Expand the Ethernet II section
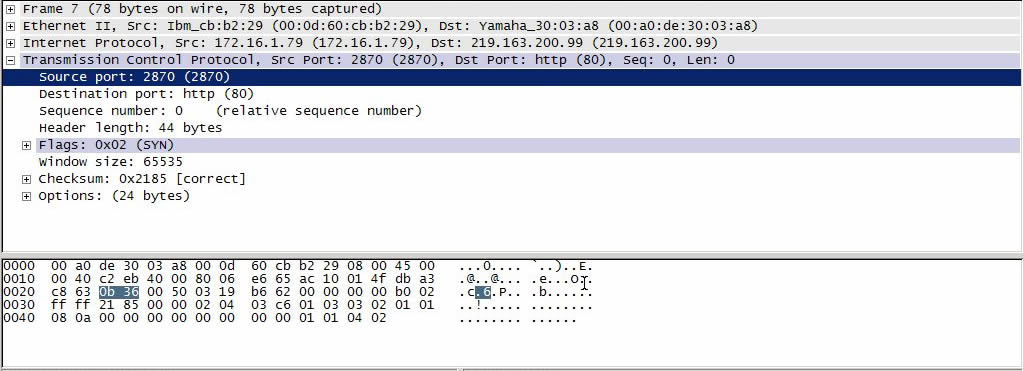The height and width of the screenshot is (371, 1024). 10,26
